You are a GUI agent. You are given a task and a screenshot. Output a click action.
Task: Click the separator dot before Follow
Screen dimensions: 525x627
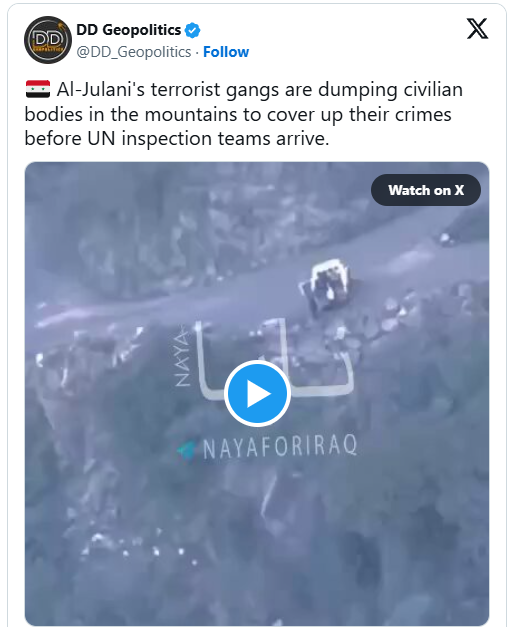pos(197,52)
